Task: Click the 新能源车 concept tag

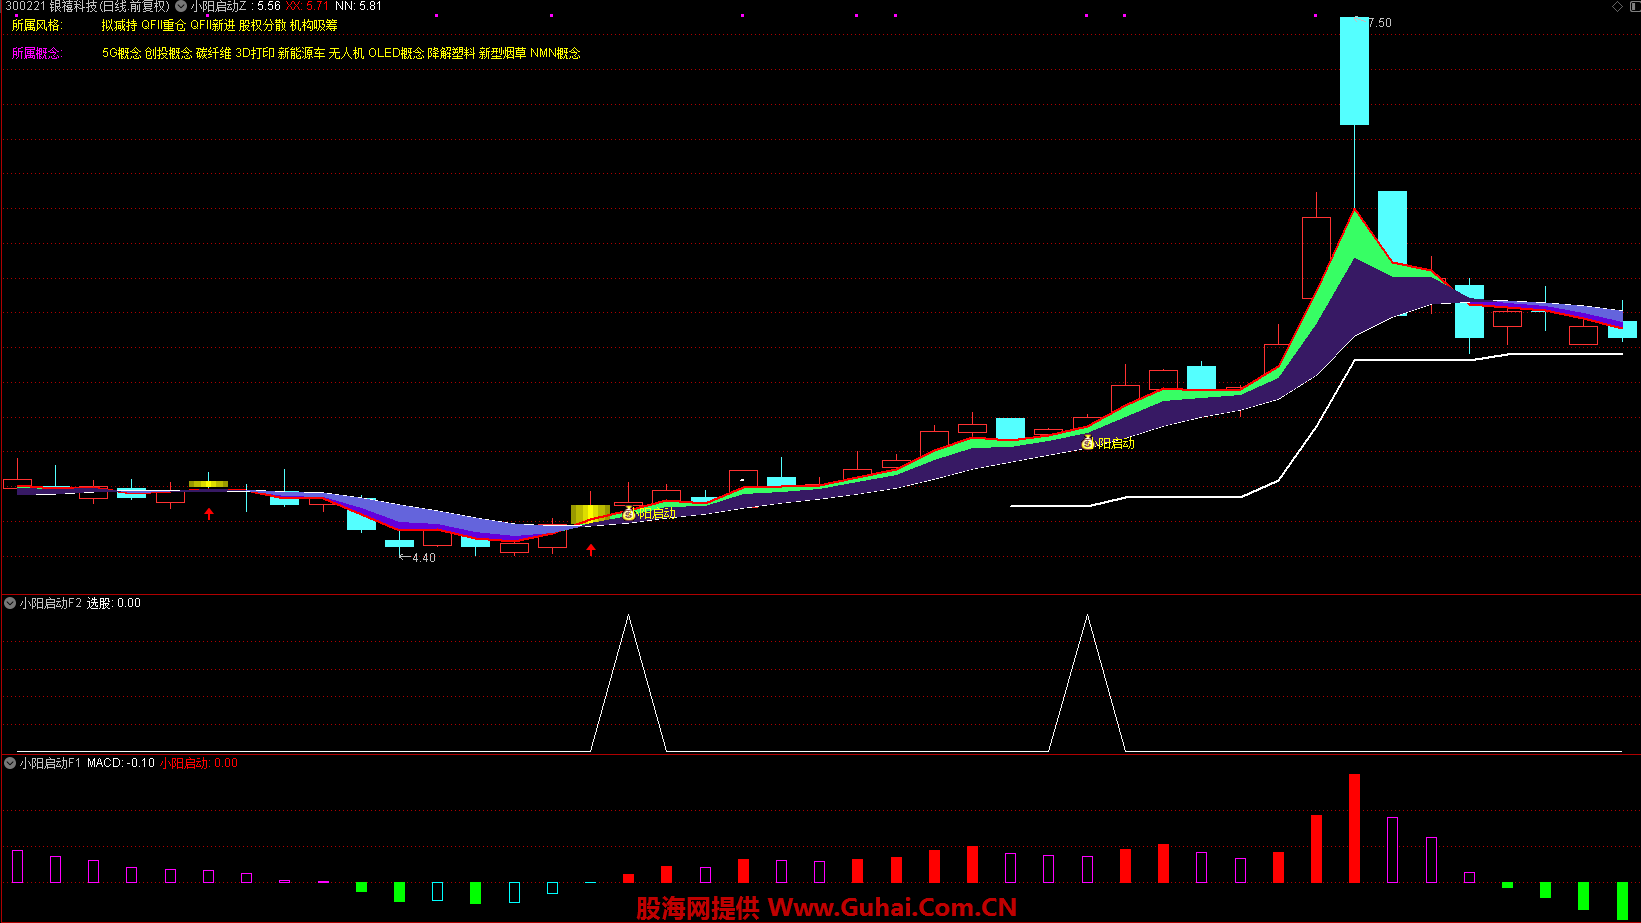Action: pyautogui.click(x=301, y=53)
